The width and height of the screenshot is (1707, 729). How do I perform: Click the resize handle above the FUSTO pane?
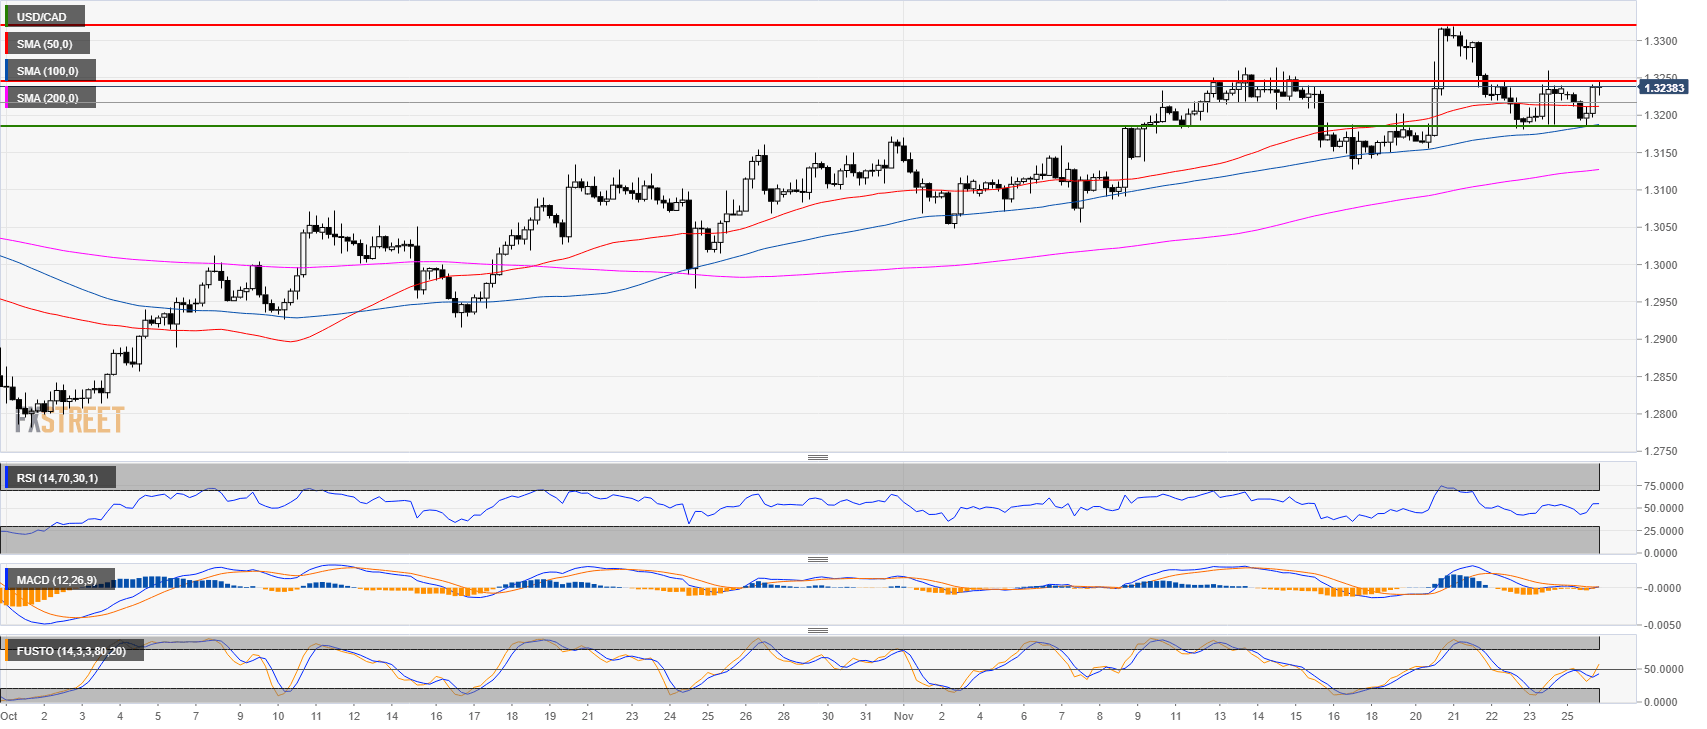[817, 630]
